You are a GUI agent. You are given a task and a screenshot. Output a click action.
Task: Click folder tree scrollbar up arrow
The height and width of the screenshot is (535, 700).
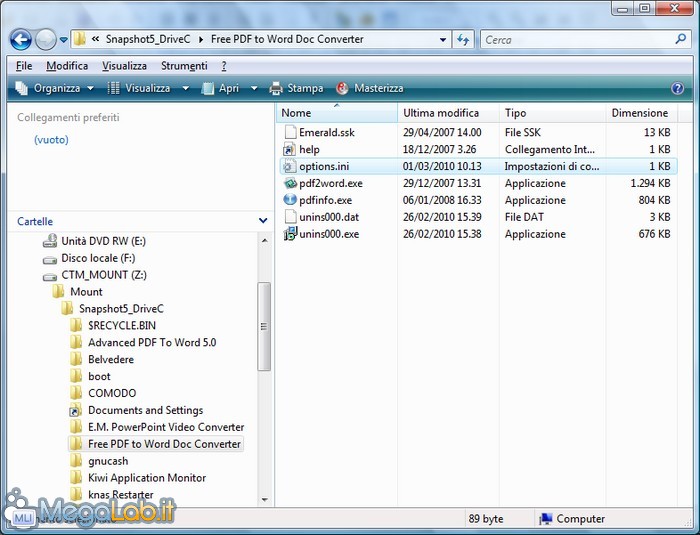click(x=264, y=241)
